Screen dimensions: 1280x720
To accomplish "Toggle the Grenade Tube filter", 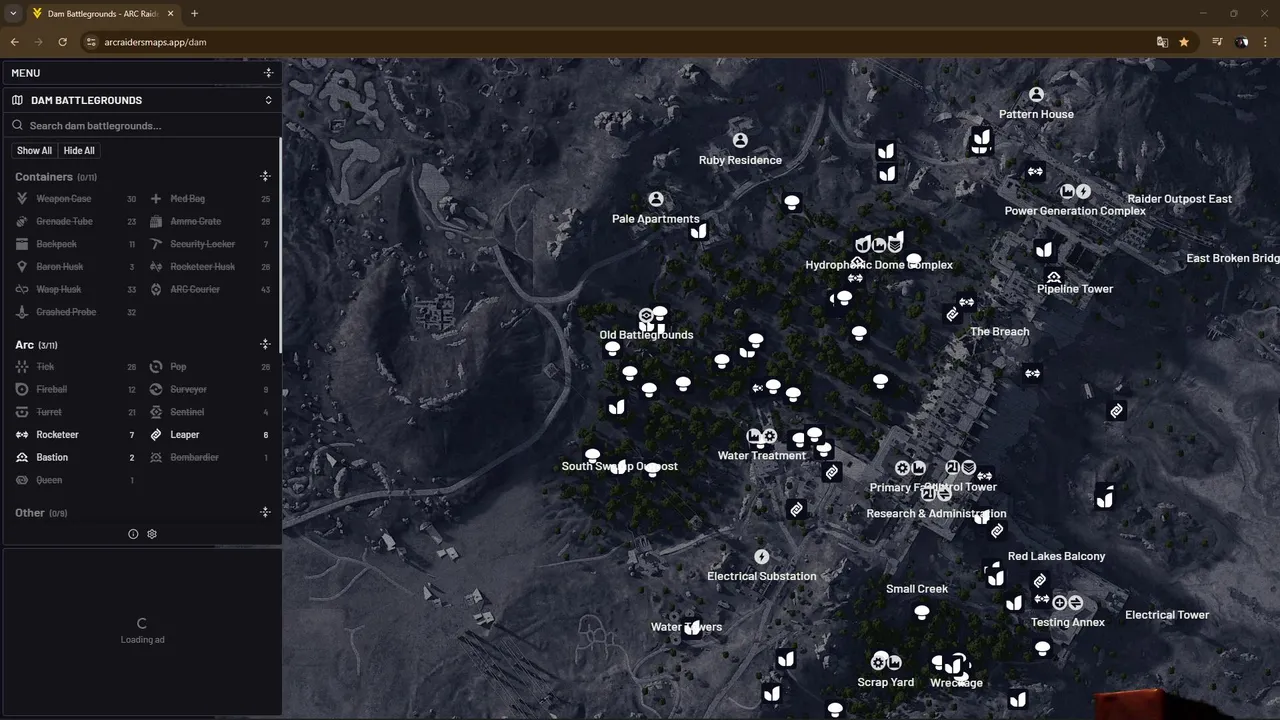I will tap(76, 222).
